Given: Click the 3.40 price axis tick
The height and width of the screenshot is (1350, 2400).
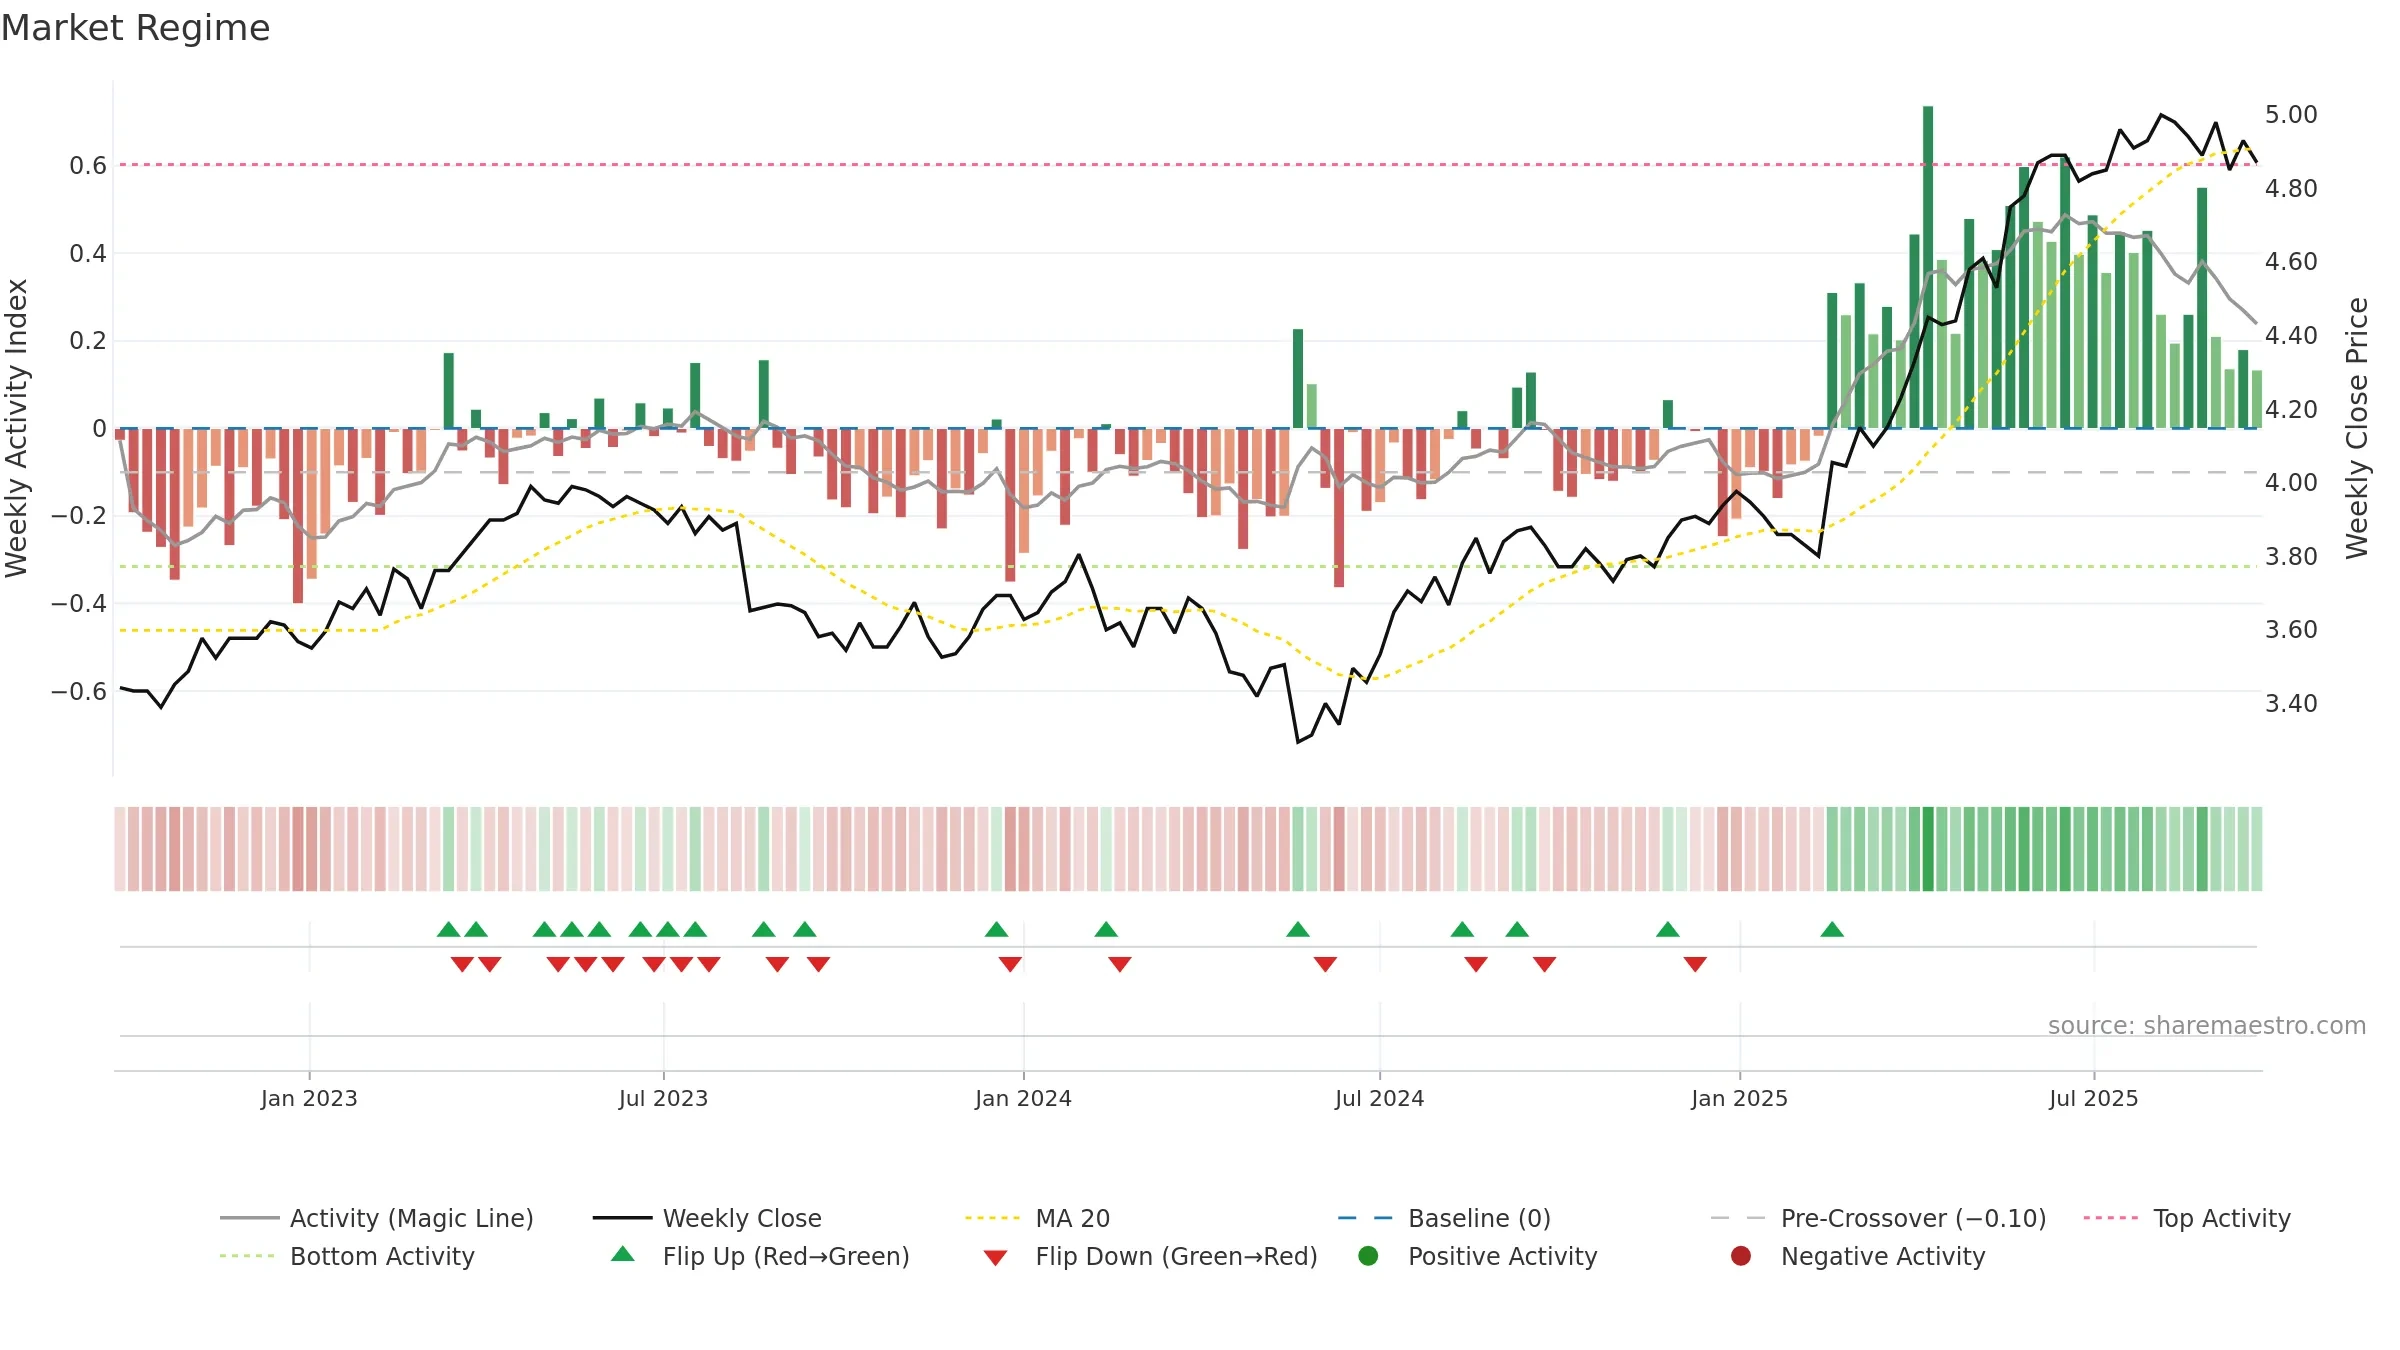Looking at the screenshot, I should (x=2291, y=703).
